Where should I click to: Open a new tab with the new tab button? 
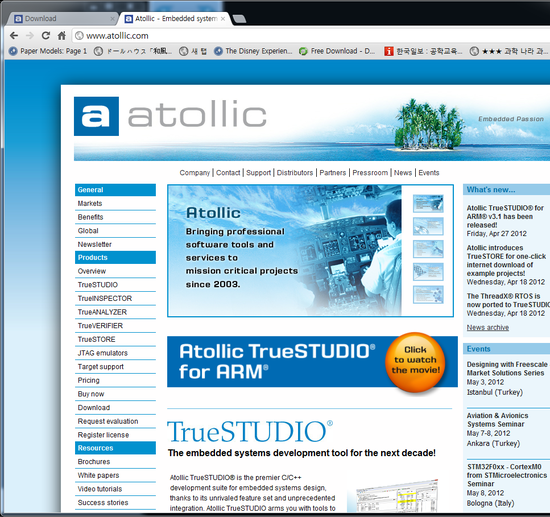pyautogui.click(x=239, y=19)
